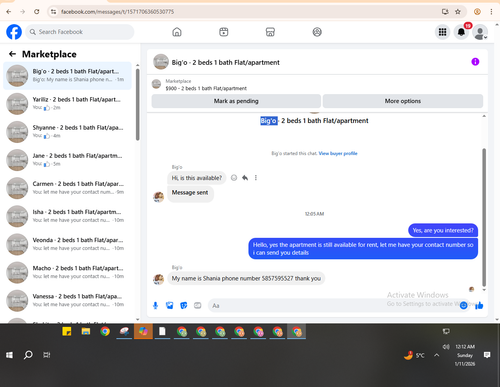Open the site information icon in address bar
This screenshot has width=500, height=387.
(53, 12)
